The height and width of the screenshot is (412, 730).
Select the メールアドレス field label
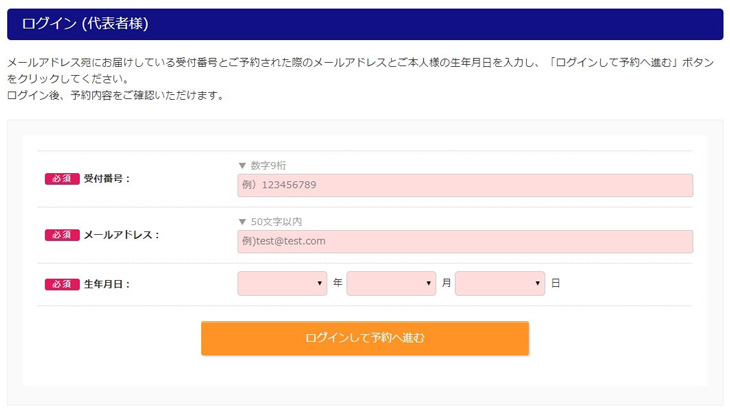click(121, 235)
